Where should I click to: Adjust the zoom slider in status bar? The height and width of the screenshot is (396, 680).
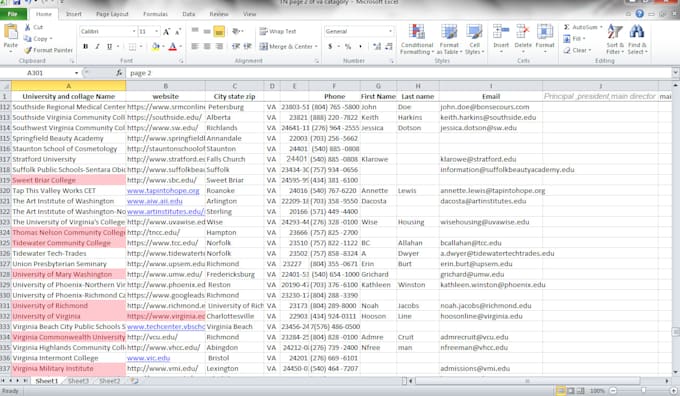(643, 391)
